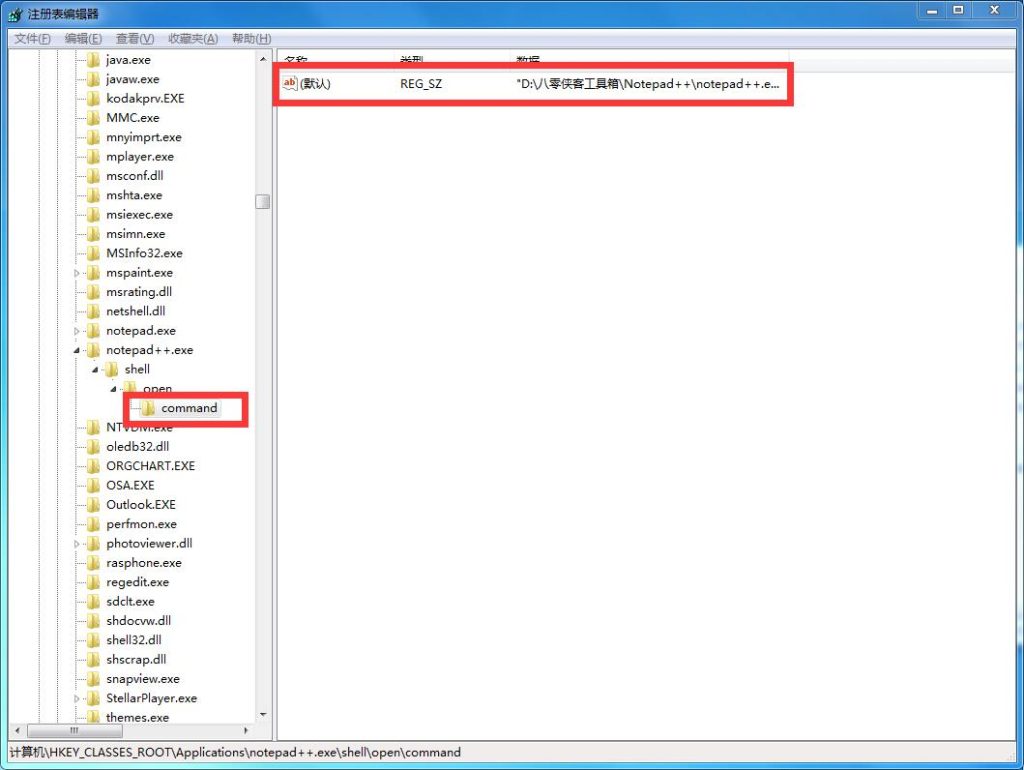The width and height of the screenshot is (1024, 770).
Task: Click the msiexec.exe folder icon
Action: click(x=93, y=214)
